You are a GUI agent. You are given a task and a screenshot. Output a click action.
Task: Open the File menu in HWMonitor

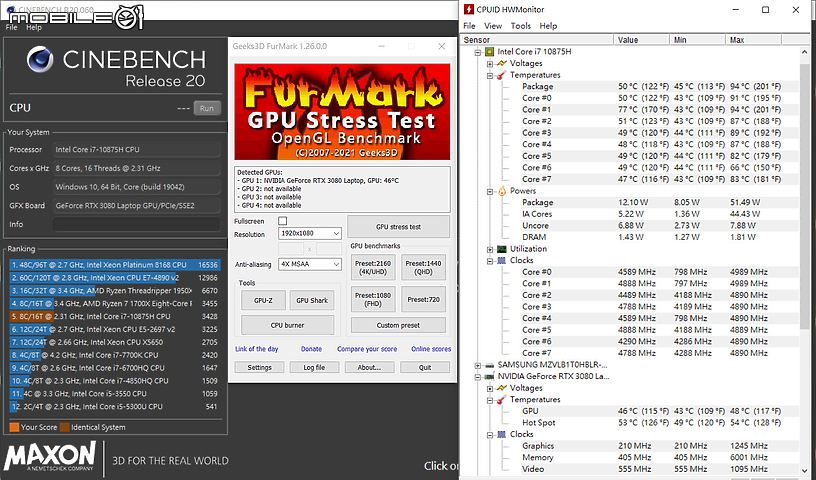[469, 26]
